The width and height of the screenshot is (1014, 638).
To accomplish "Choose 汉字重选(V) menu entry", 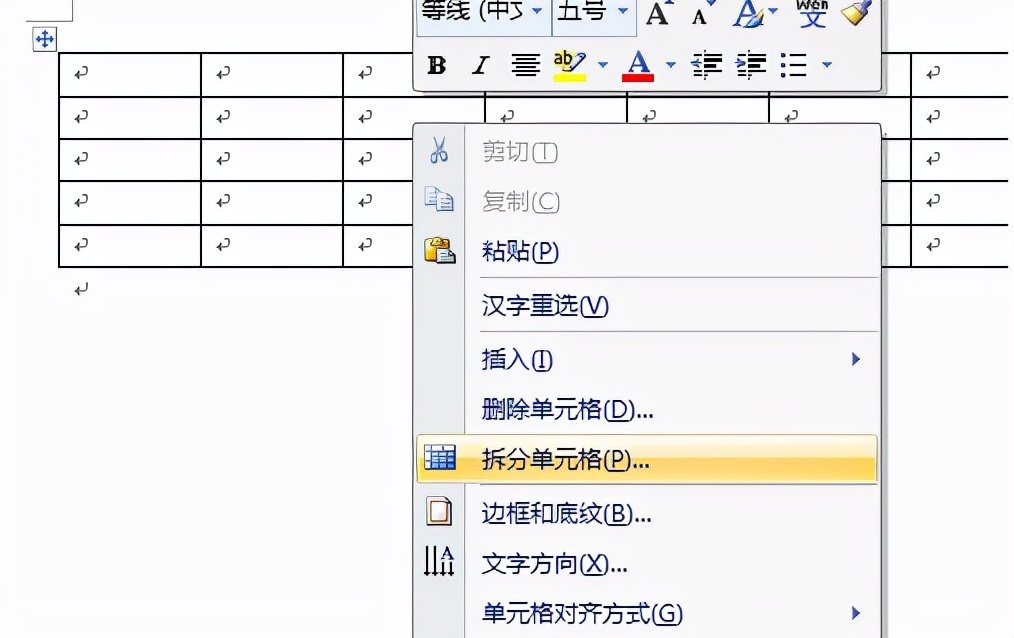I will 647,305.
